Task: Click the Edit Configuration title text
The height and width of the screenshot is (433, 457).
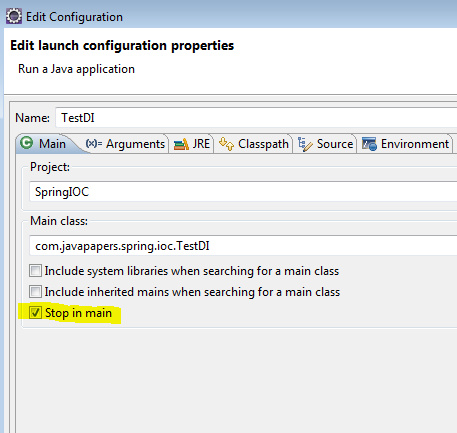Action: point(74,17)
